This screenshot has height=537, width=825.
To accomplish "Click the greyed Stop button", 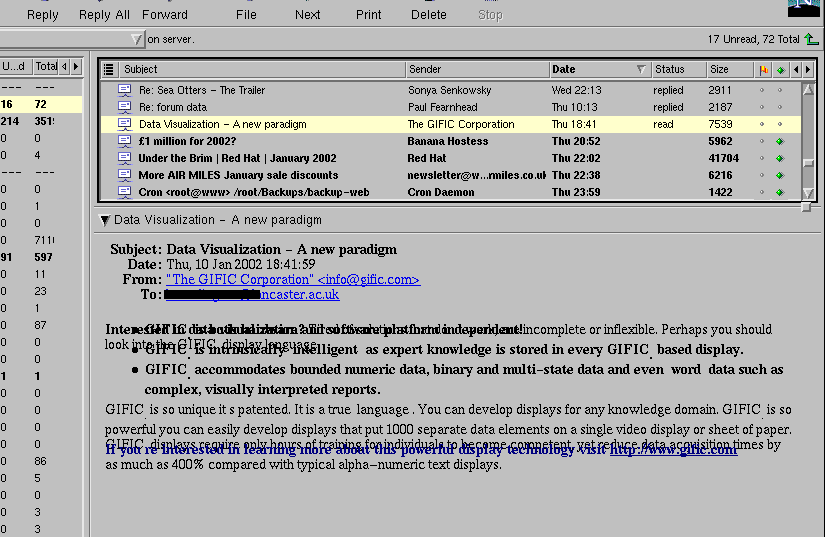I will (x=490, y=14).
